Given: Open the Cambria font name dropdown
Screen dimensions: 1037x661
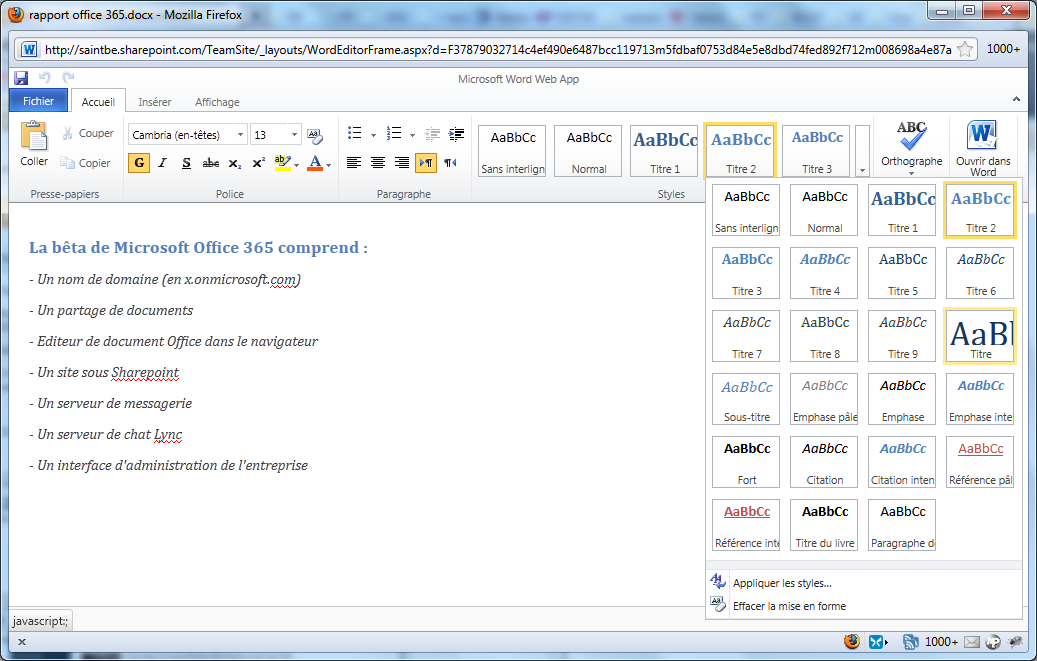Looking at the screenshot, I should [x=241, y=134].
